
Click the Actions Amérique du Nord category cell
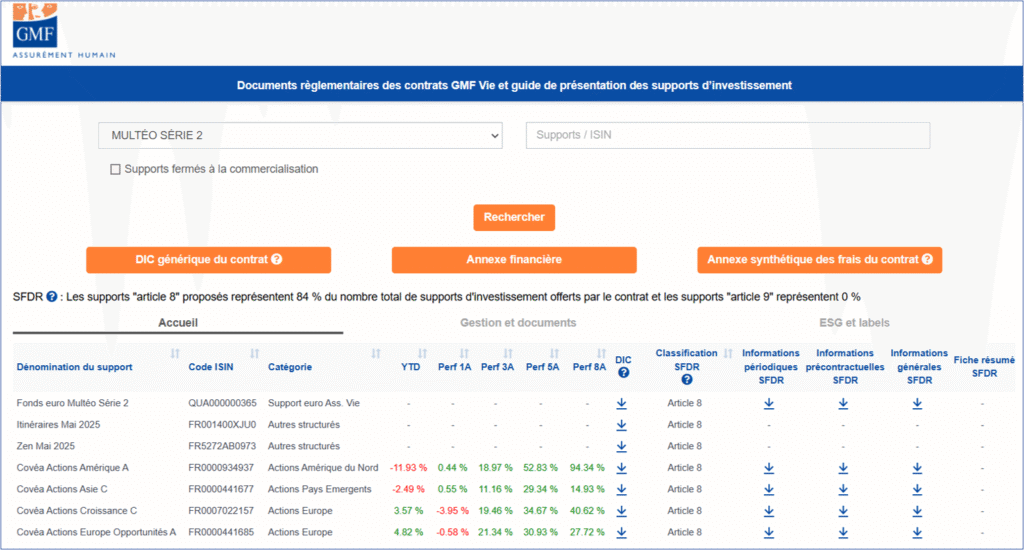tap(323, 468)
